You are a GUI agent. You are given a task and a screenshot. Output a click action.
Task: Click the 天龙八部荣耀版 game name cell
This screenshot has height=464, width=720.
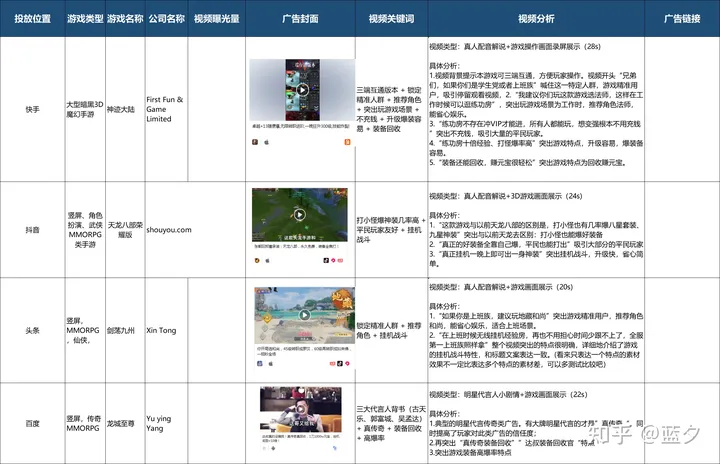click(x=125, y=230)
